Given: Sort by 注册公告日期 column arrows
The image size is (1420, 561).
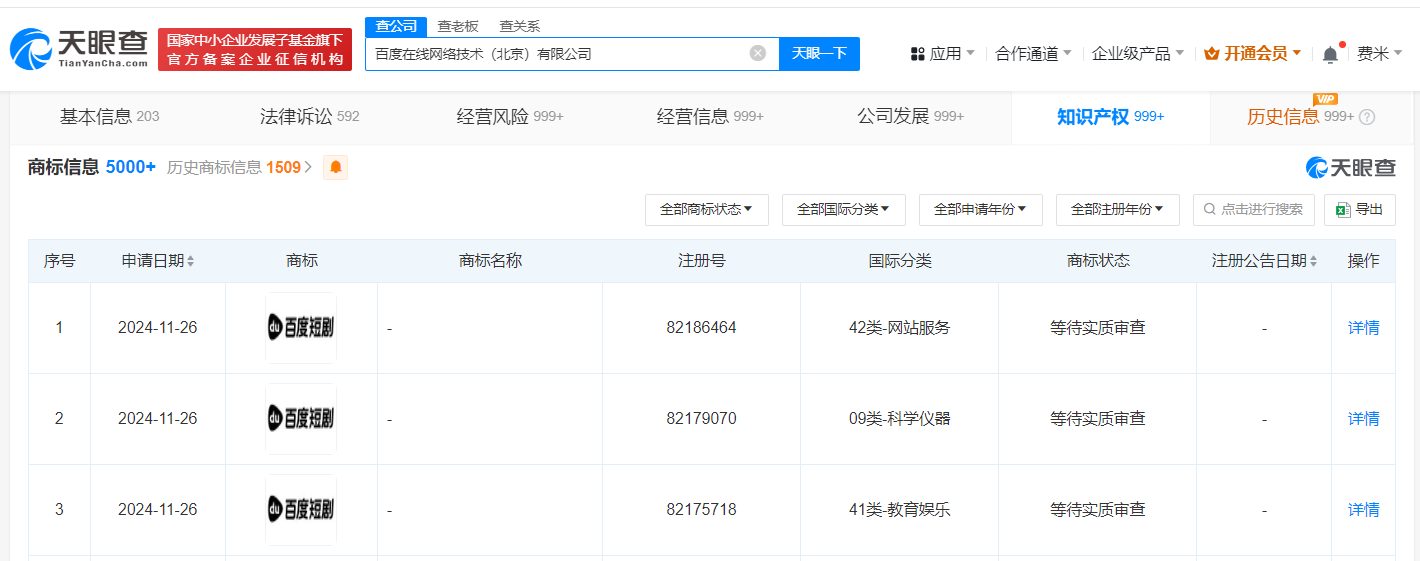Looking at the screenshot, I should pyautogui.click(x=1313, y=261).
